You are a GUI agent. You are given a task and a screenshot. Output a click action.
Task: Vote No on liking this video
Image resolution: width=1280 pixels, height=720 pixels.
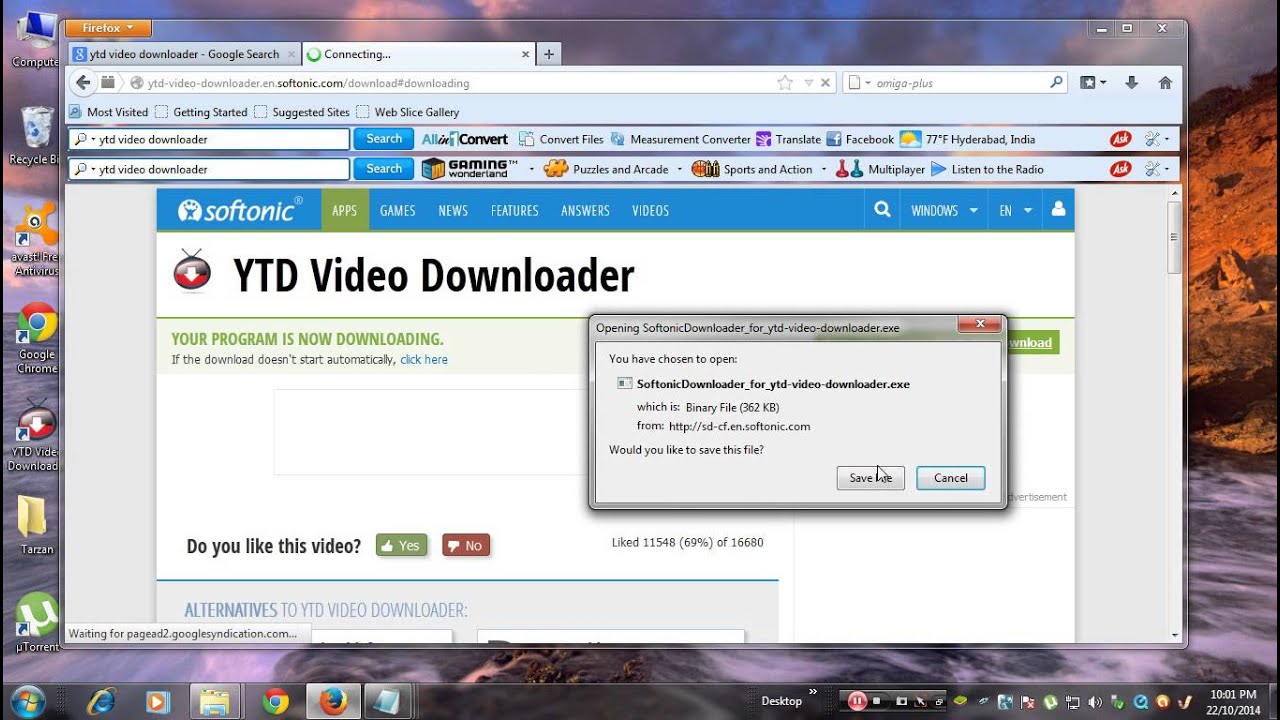pyautogui.click(x=466, y=545)
